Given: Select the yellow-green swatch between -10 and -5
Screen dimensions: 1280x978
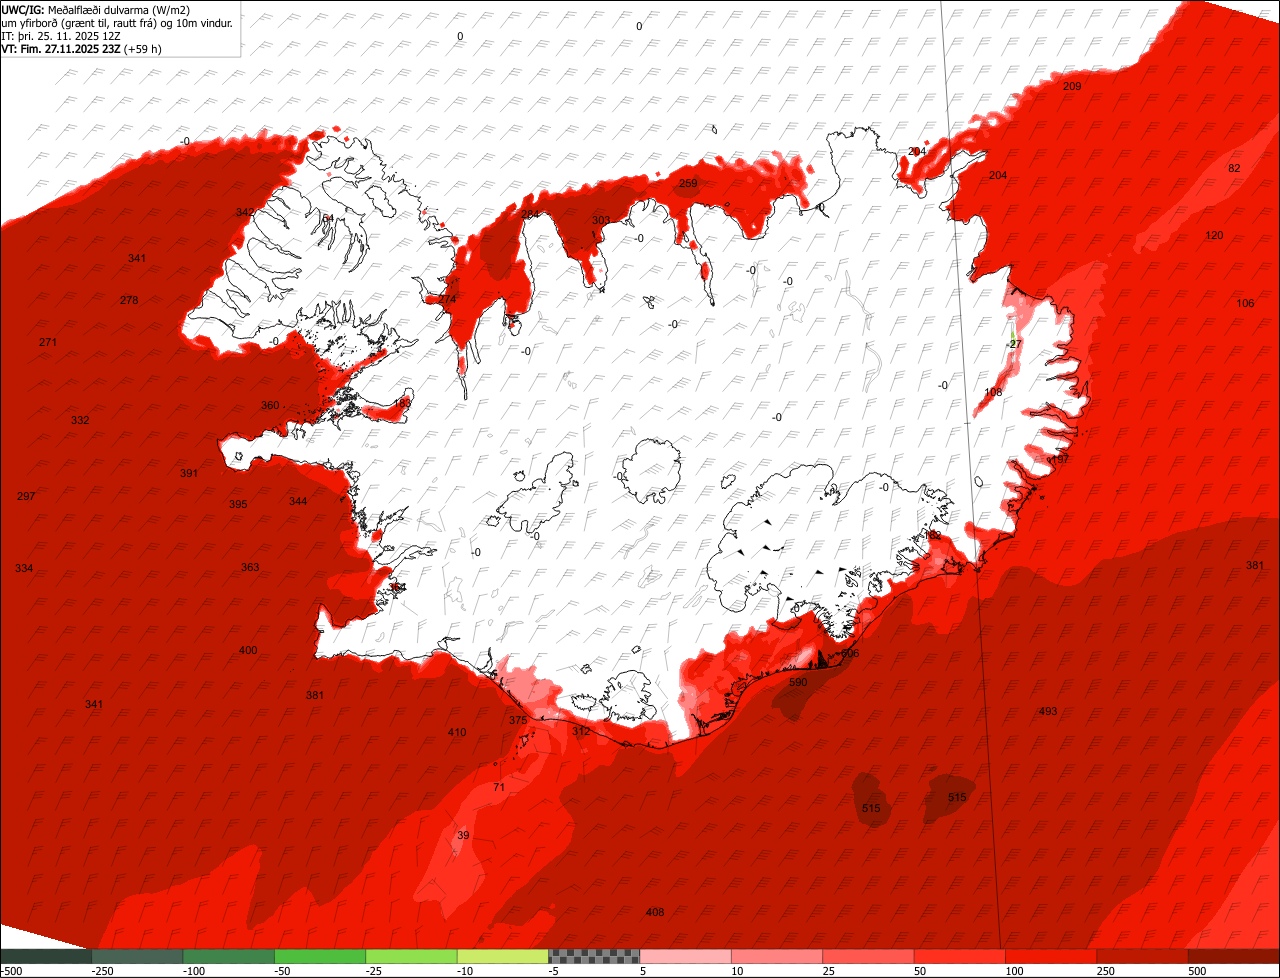Looking at the screenshot, I should tap(503, 956).
